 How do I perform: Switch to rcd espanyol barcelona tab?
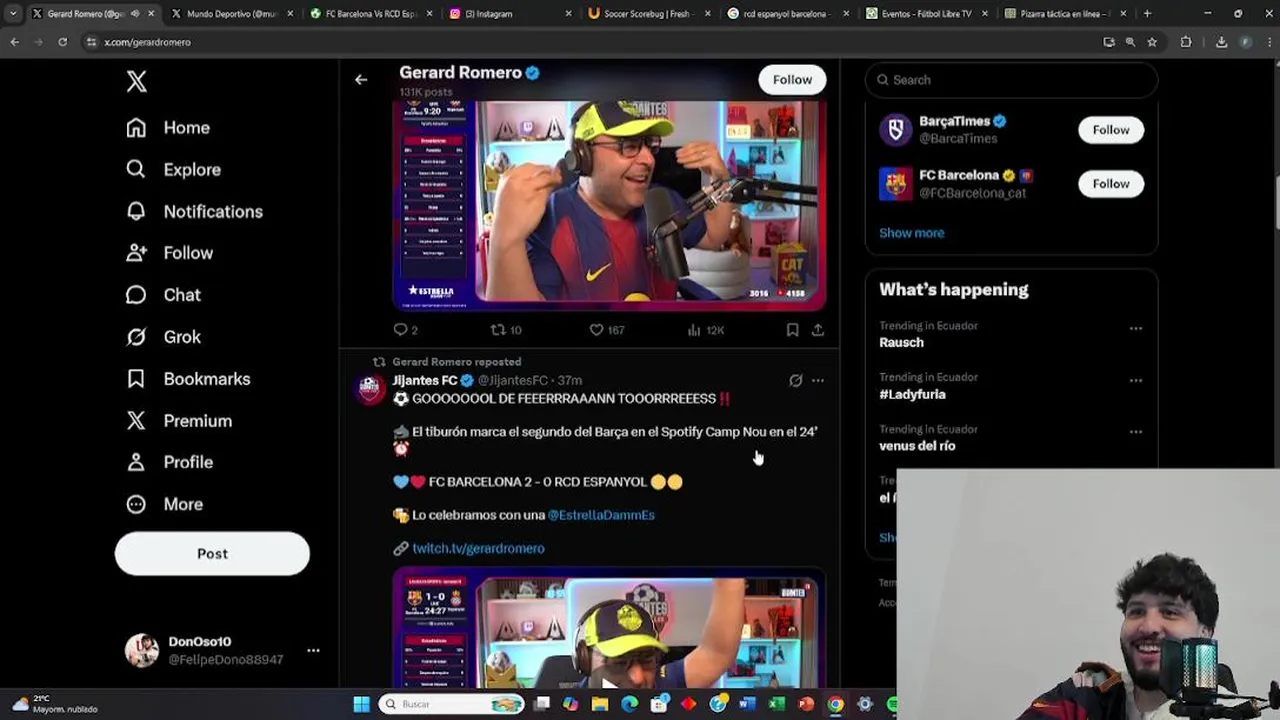click(x=787, y=14)
